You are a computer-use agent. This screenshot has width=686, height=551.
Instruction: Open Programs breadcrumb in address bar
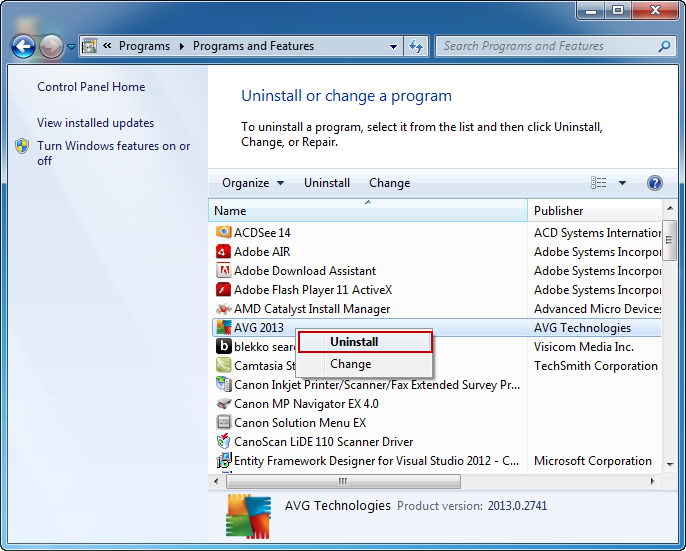click(x=144, y=46)
